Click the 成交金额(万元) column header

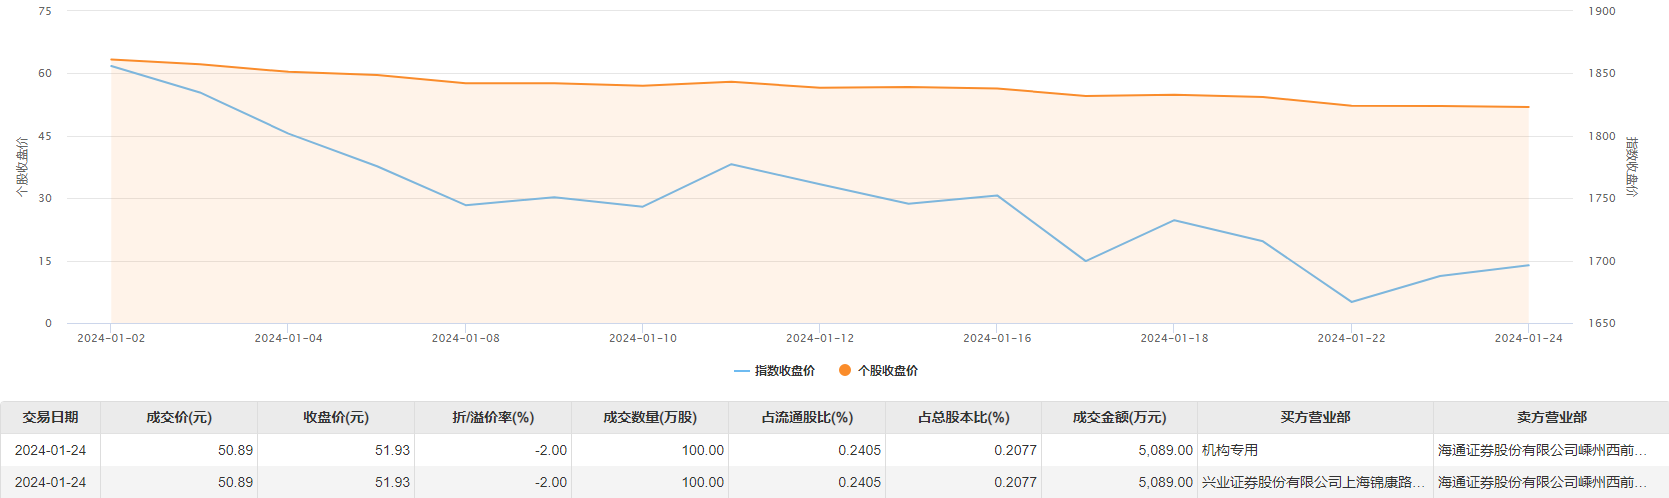pos(1119,417)
